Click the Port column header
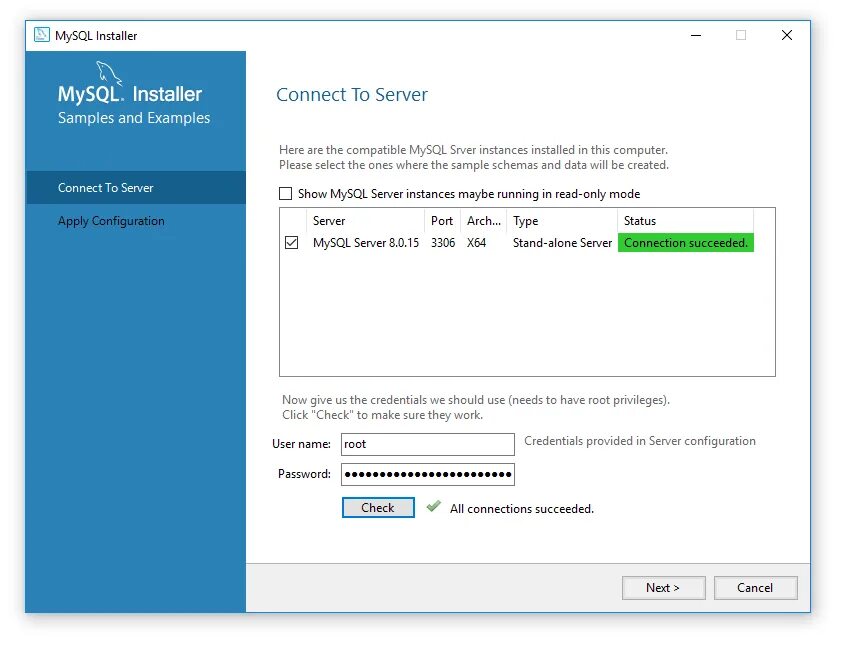The height and width of the screenshot is (645, 858). coord(443,221)
